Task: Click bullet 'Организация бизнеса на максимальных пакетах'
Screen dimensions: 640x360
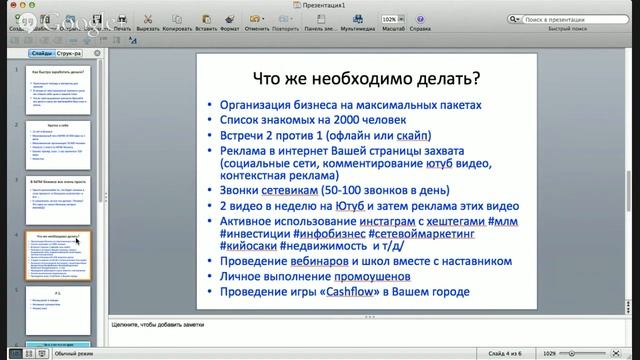Action: (351, 105)
